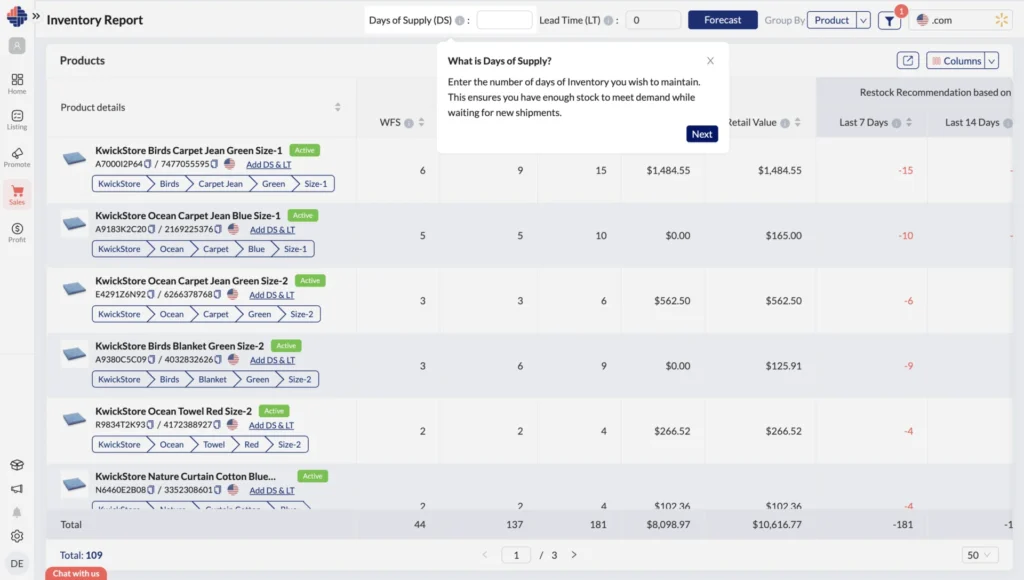The height and width of the screenshot is (580, 1024).
Task: Click Ocean Towel Red product thumbnail
Action: pos(74,419)
